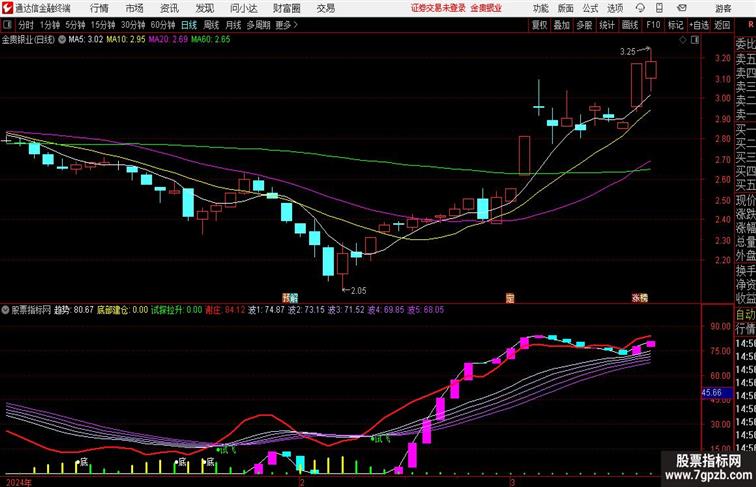The width and height of the screenshot is (756, 487).
Task: Click the 预解 marker below the chart
Action: [x=290, y=298]
